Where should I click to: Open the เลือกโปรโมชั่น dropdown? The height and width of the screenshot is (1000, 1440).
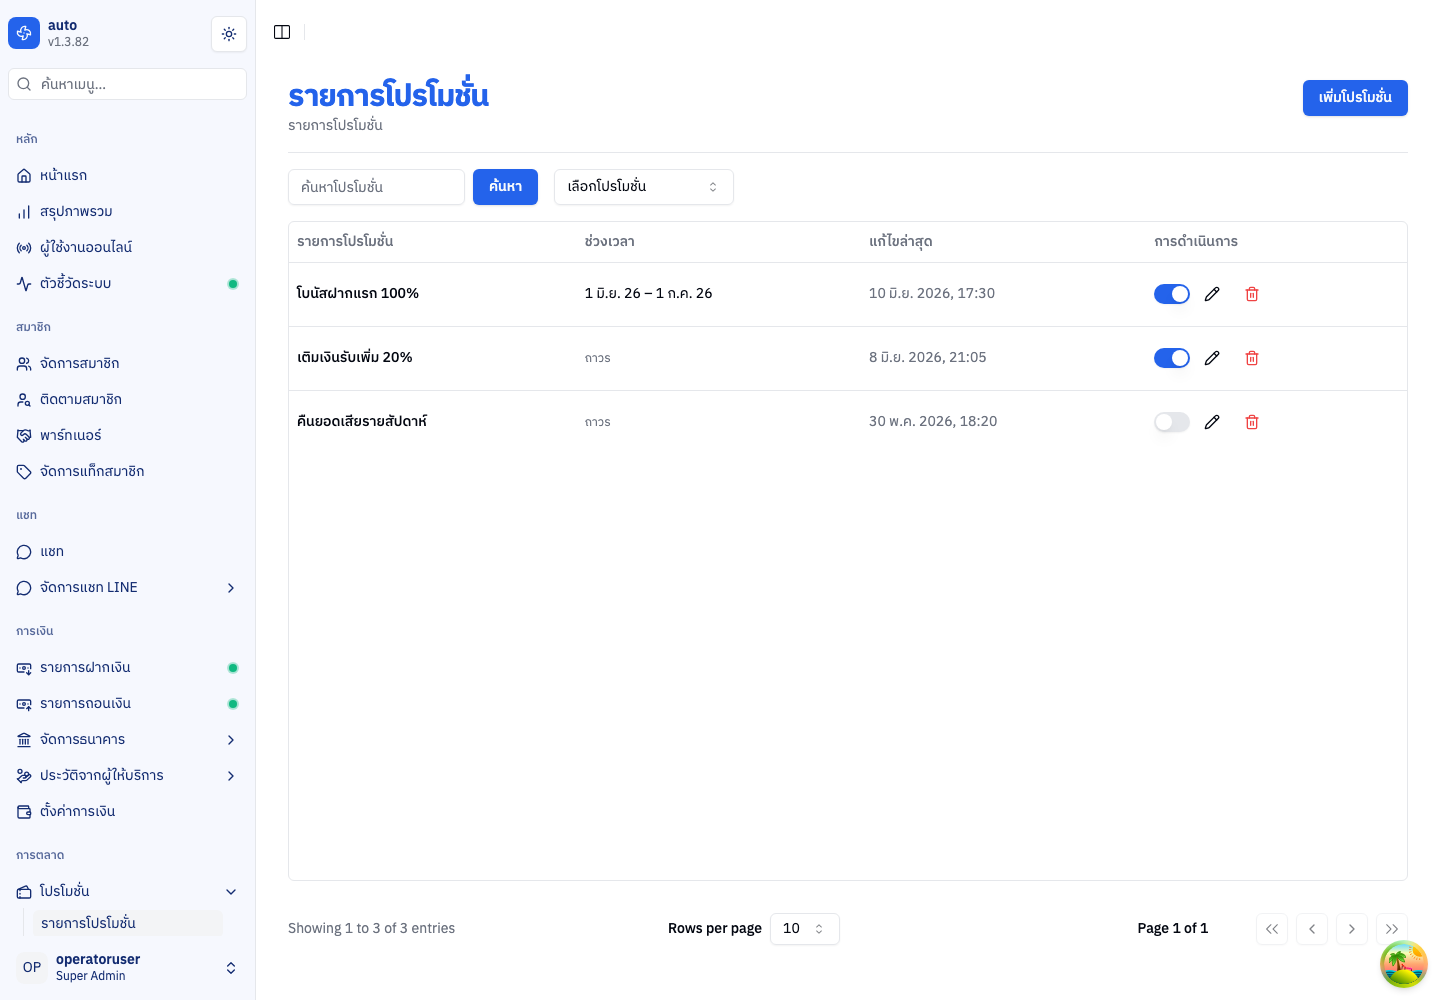click(x=644, y=187)
